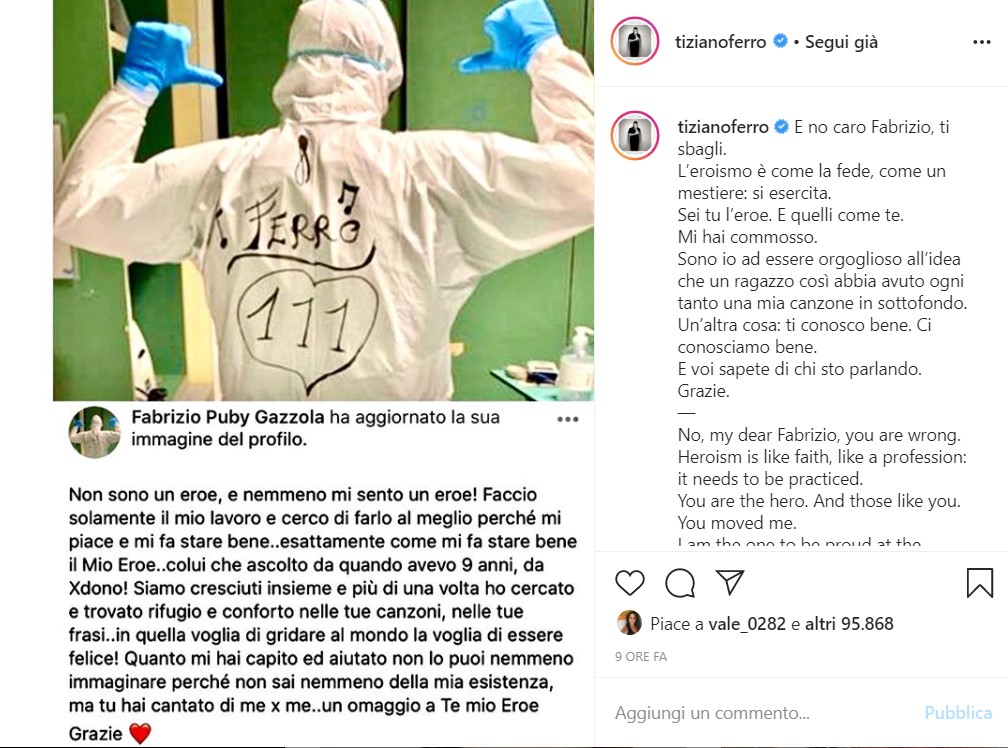Toggle the Segui già following status

click(x=842, y=42)
